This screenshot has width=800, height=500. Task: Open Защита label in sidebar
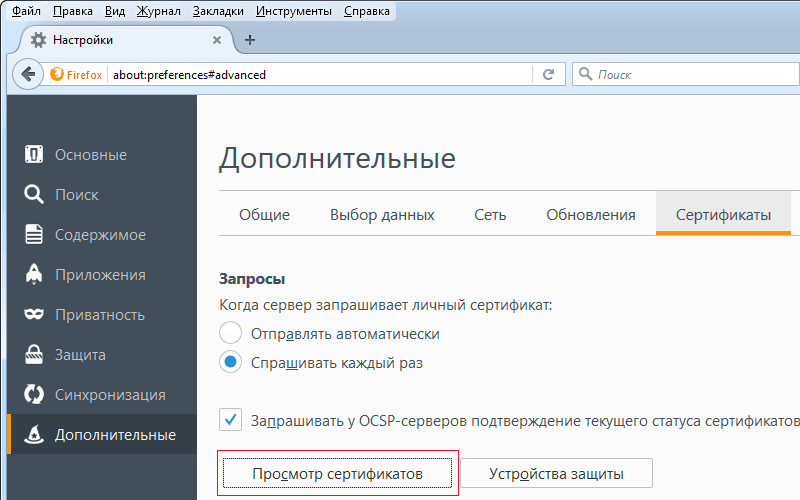coord(80,355)
